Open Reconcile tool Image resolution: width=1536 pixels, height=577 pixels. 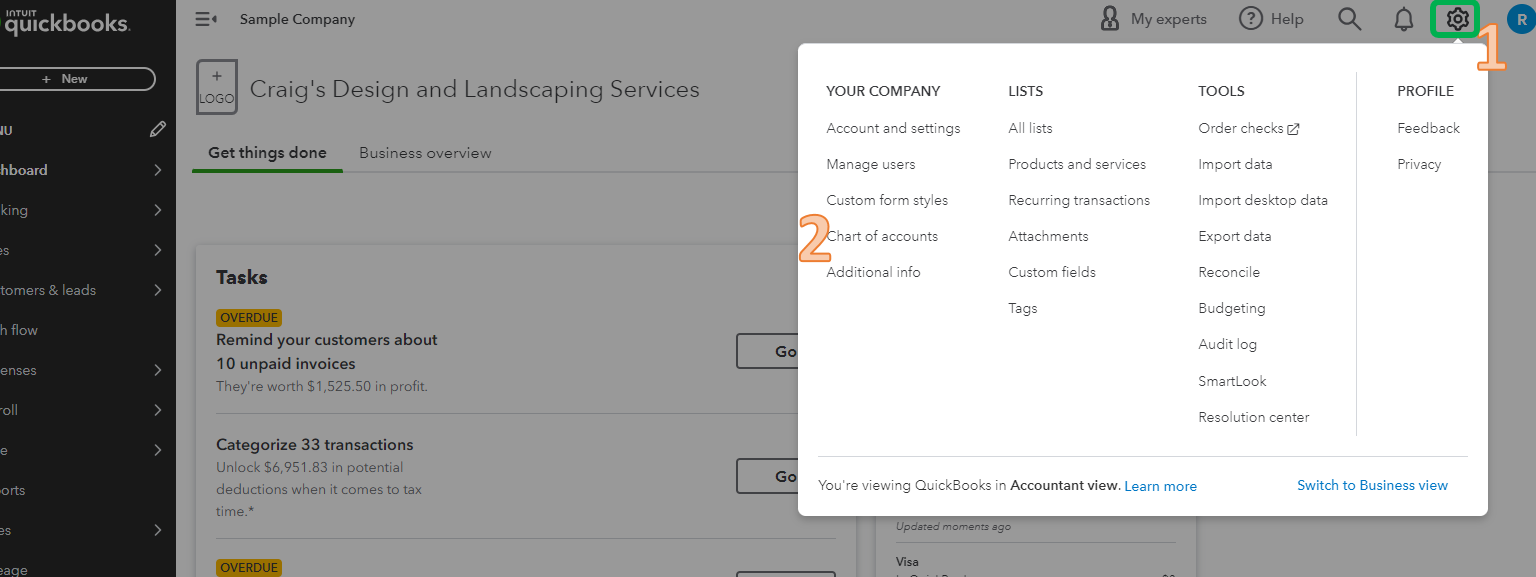(x=1229, y=272)
